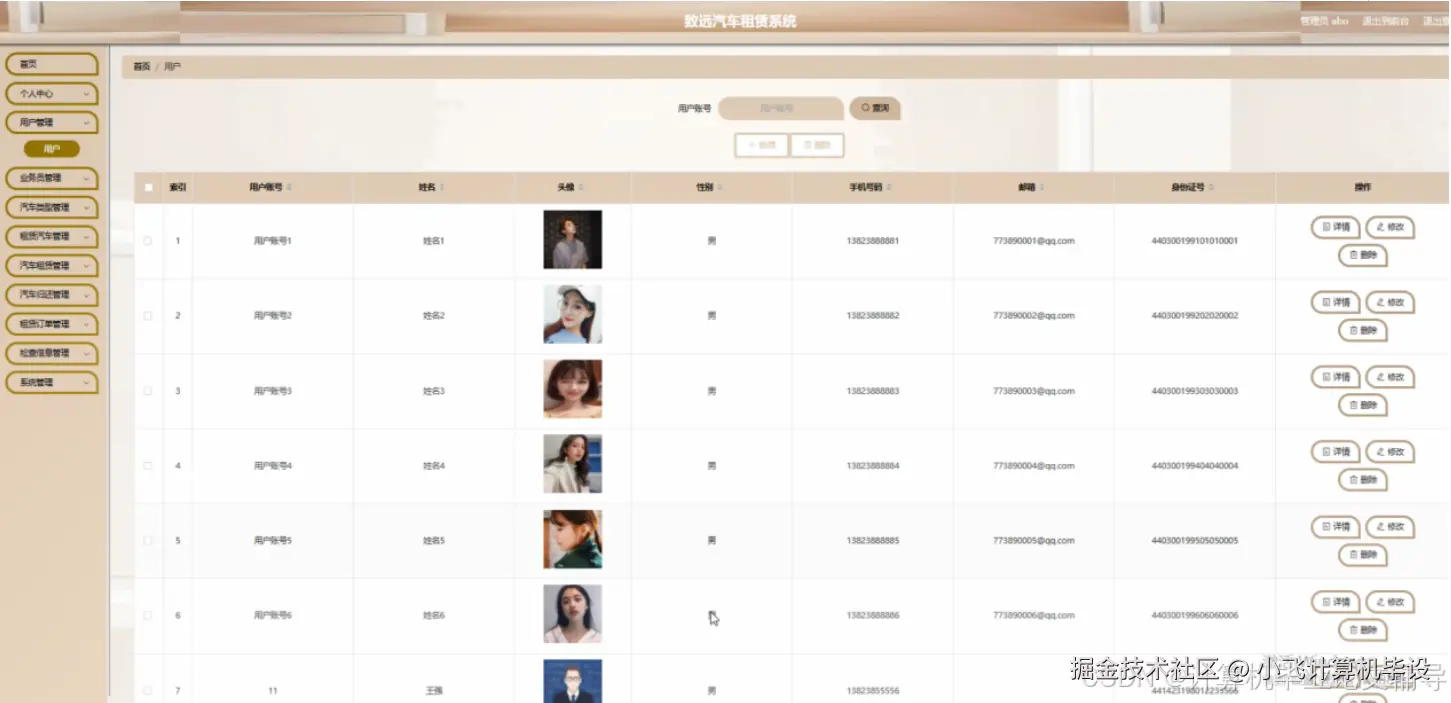Screen dimensions: 1451x703
Task: Click 修改 for 用户账号6
Action: click(1390, 602)
